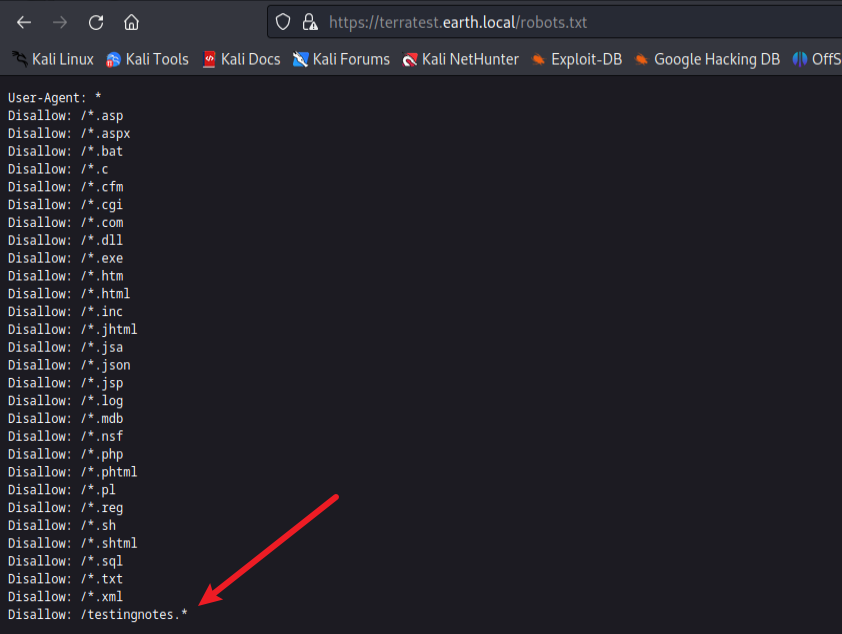
Task: Click the Disallow /testingnotes.* line
Action: (x=97, y=614)
